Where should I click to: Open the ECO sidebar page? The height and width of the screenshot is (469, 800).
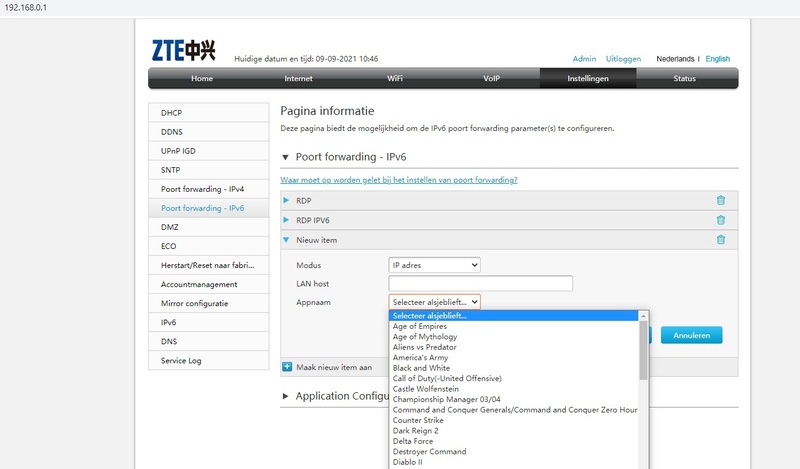209,246
